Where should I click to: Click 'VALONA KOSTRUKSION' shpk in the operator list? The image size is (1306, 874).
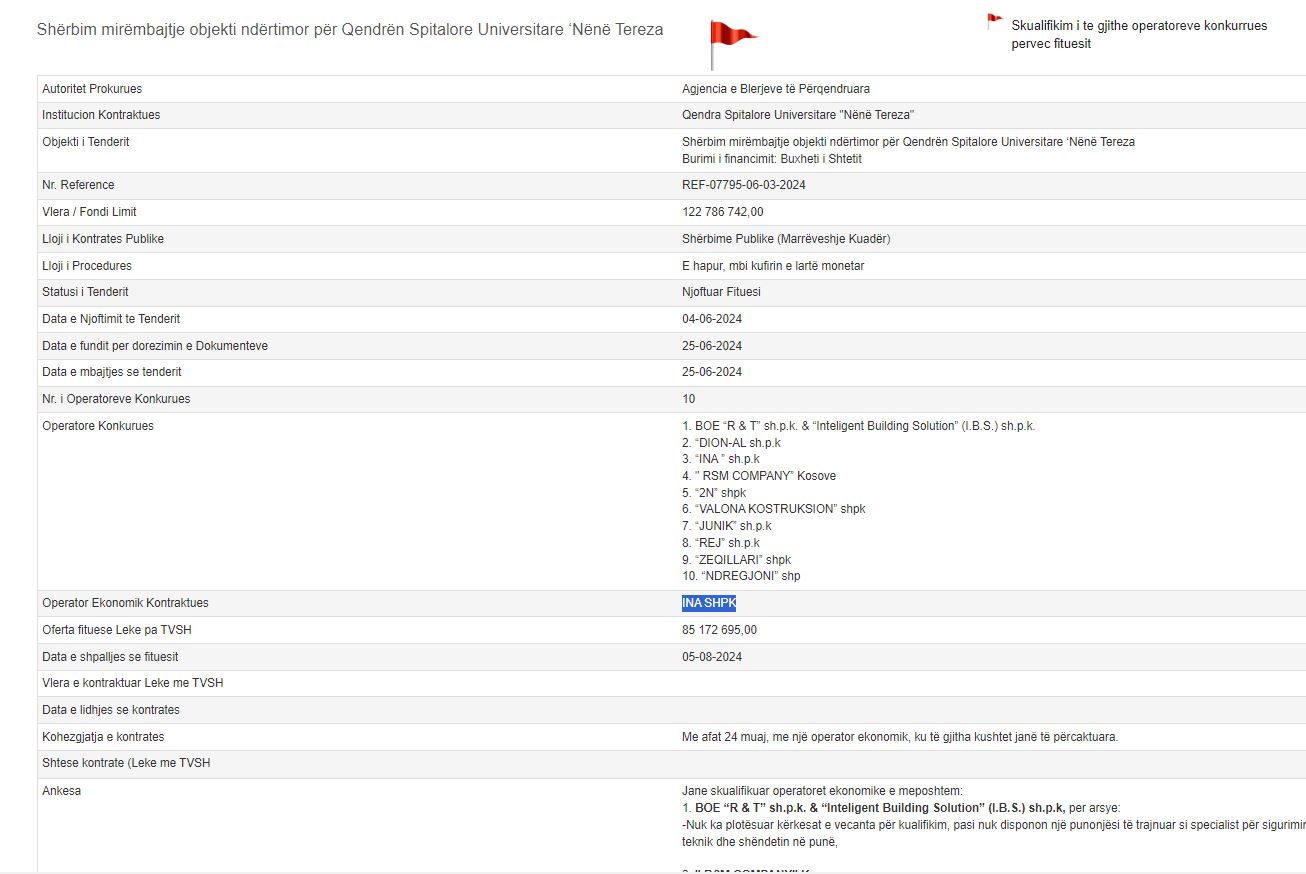pyautogui.click(x=773, y=509)
